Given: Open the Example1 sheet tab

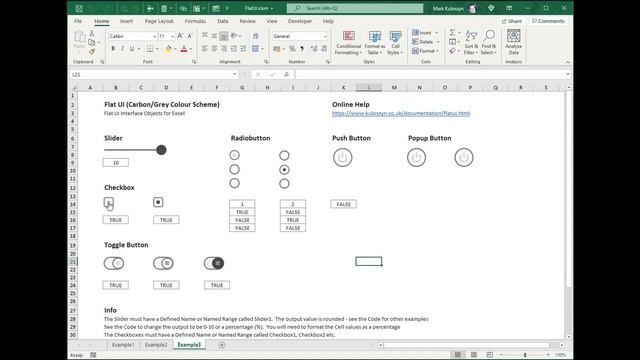Looking at the screenshot, I should click(123, 345).
